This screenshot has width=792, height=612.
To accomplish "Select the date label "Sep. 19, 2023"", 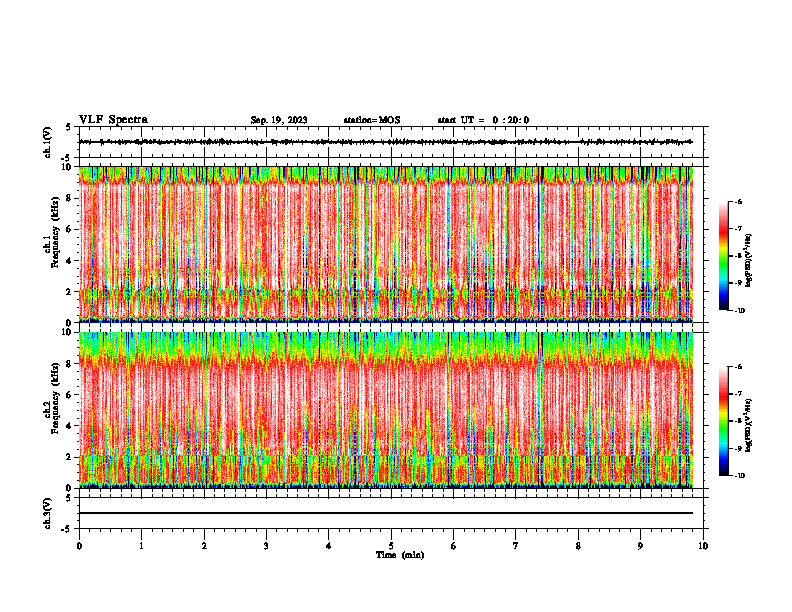I will click(279, 120).
